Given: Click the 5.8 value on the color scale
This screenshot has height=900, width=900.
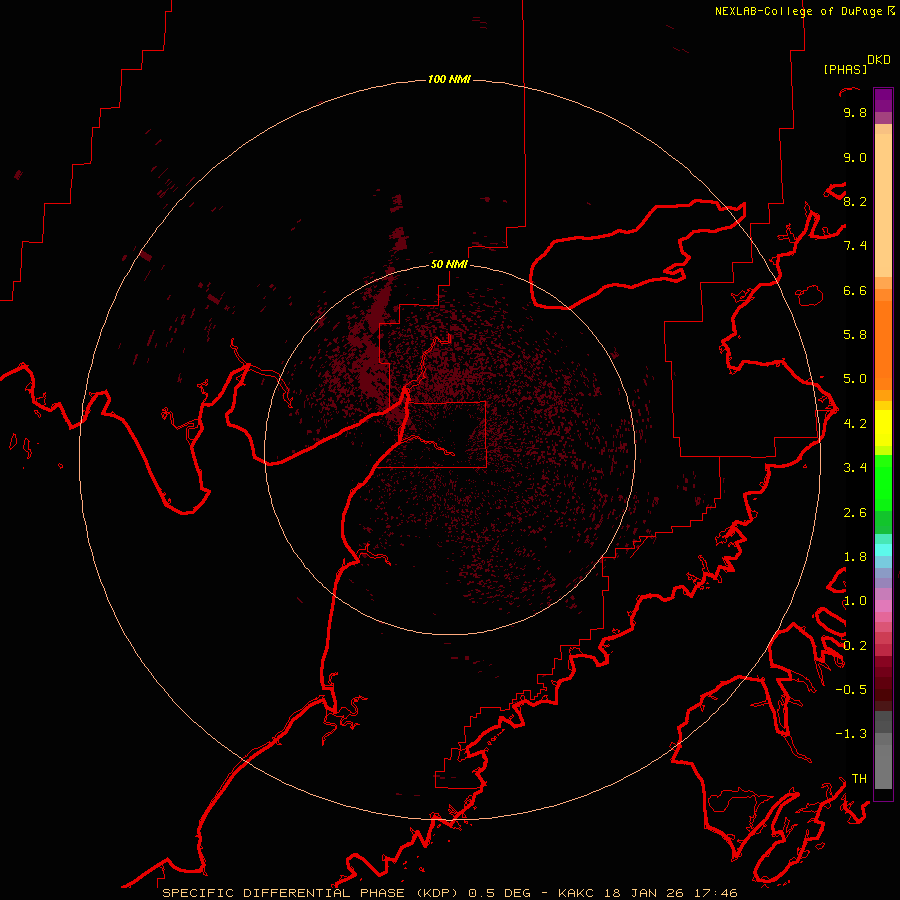Looking at the screenshot, I should coord(855,335).
